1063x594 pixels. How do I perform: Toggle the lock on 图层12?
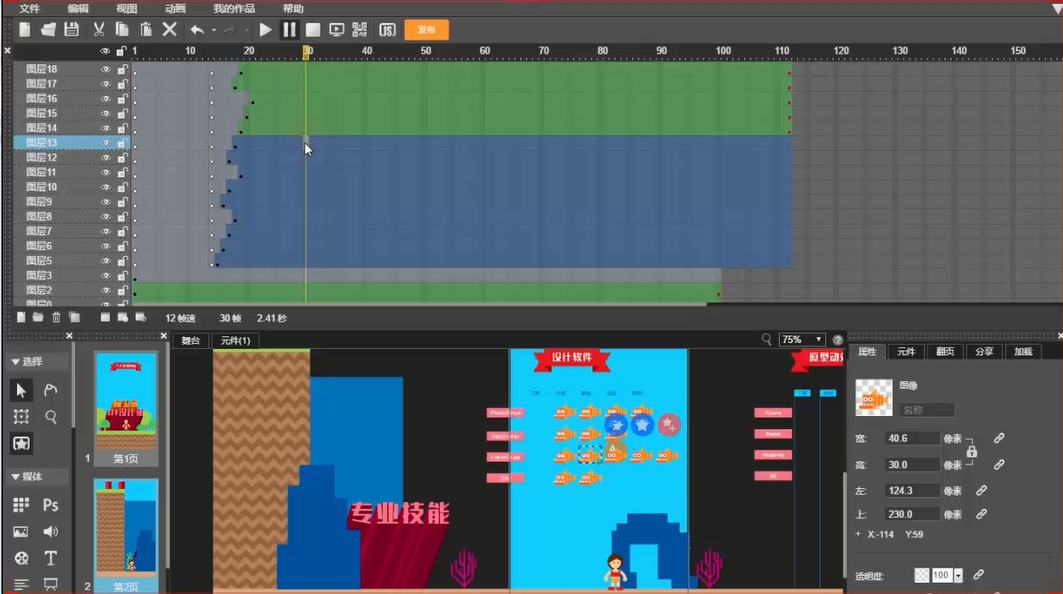122,158
